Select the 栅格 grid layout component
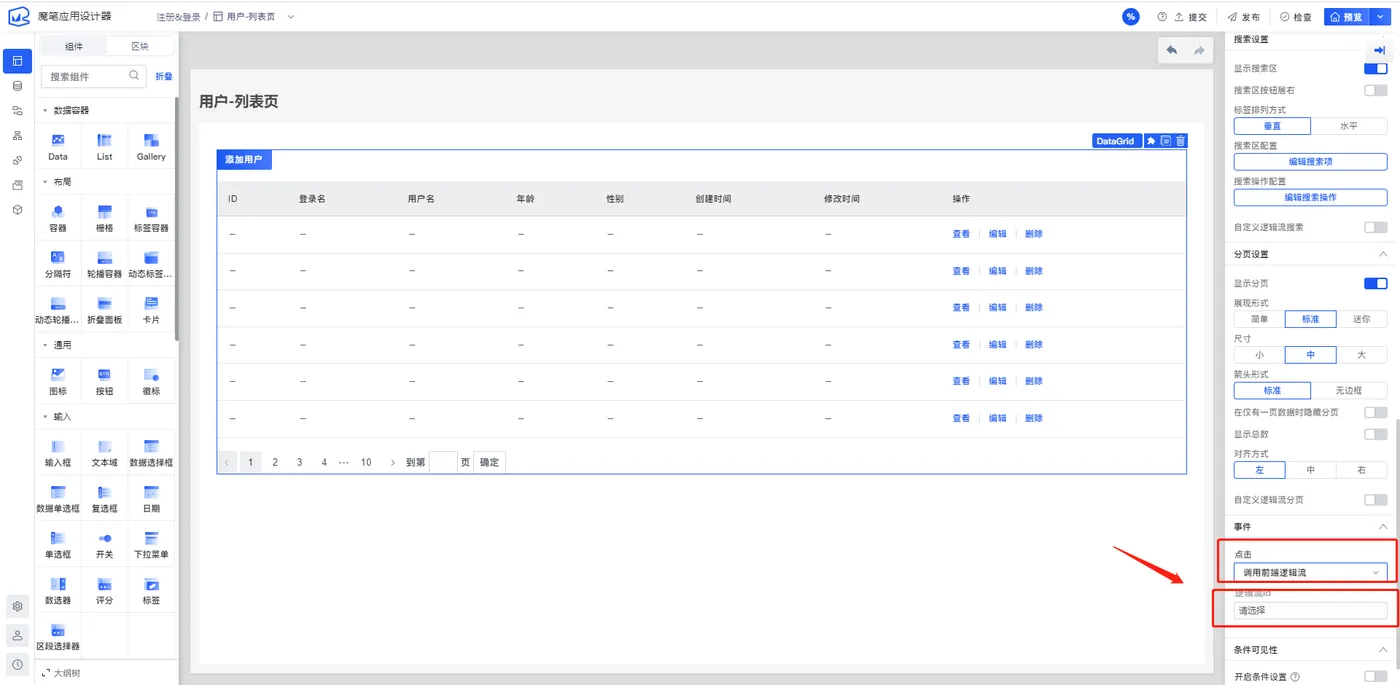Viewport: 1400px width, 685px height. tap(104, 218)
